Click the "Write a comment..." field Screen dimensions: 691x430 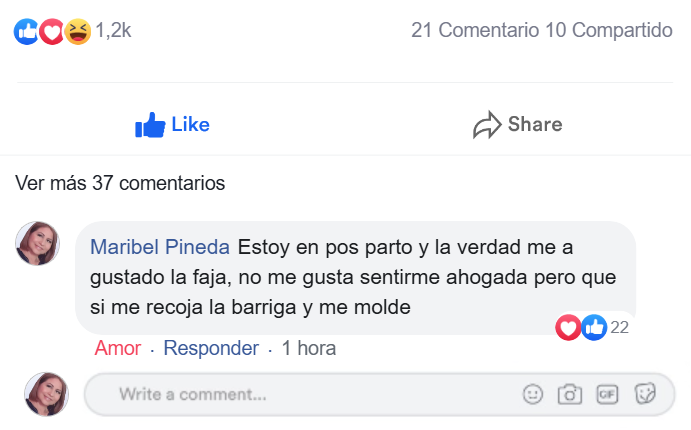(x=300, y=394)
